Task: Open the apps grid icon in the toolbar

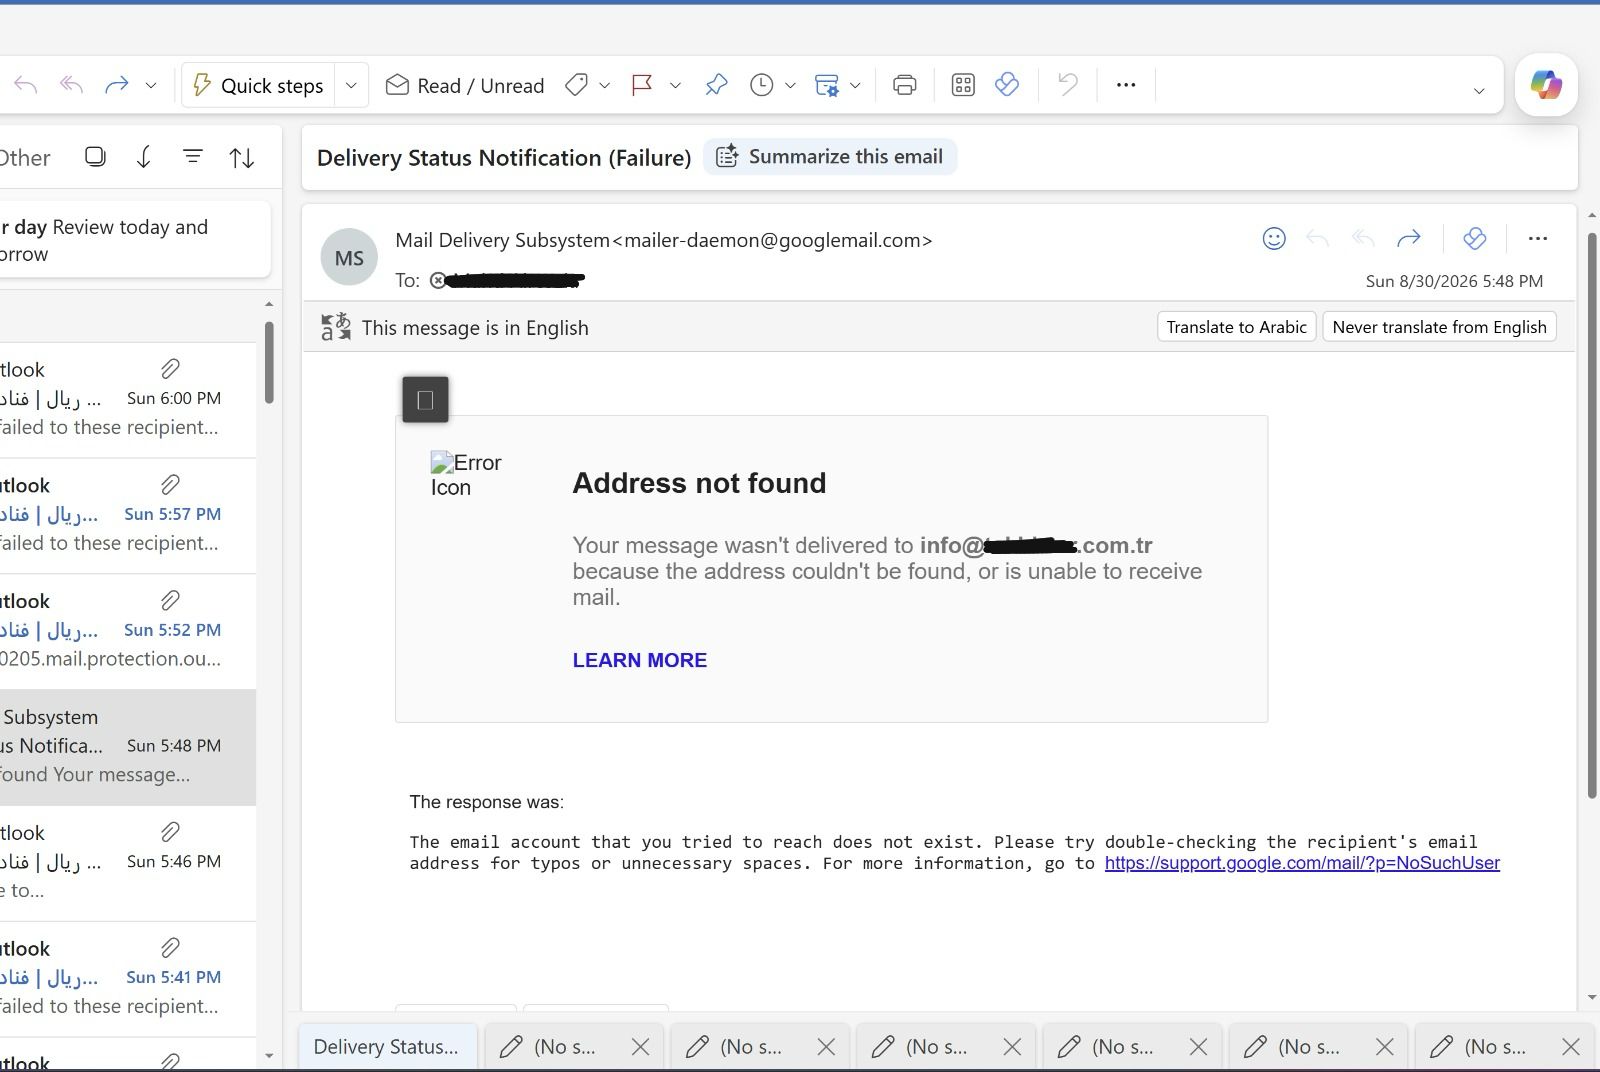Action: (x=963, y=85)
